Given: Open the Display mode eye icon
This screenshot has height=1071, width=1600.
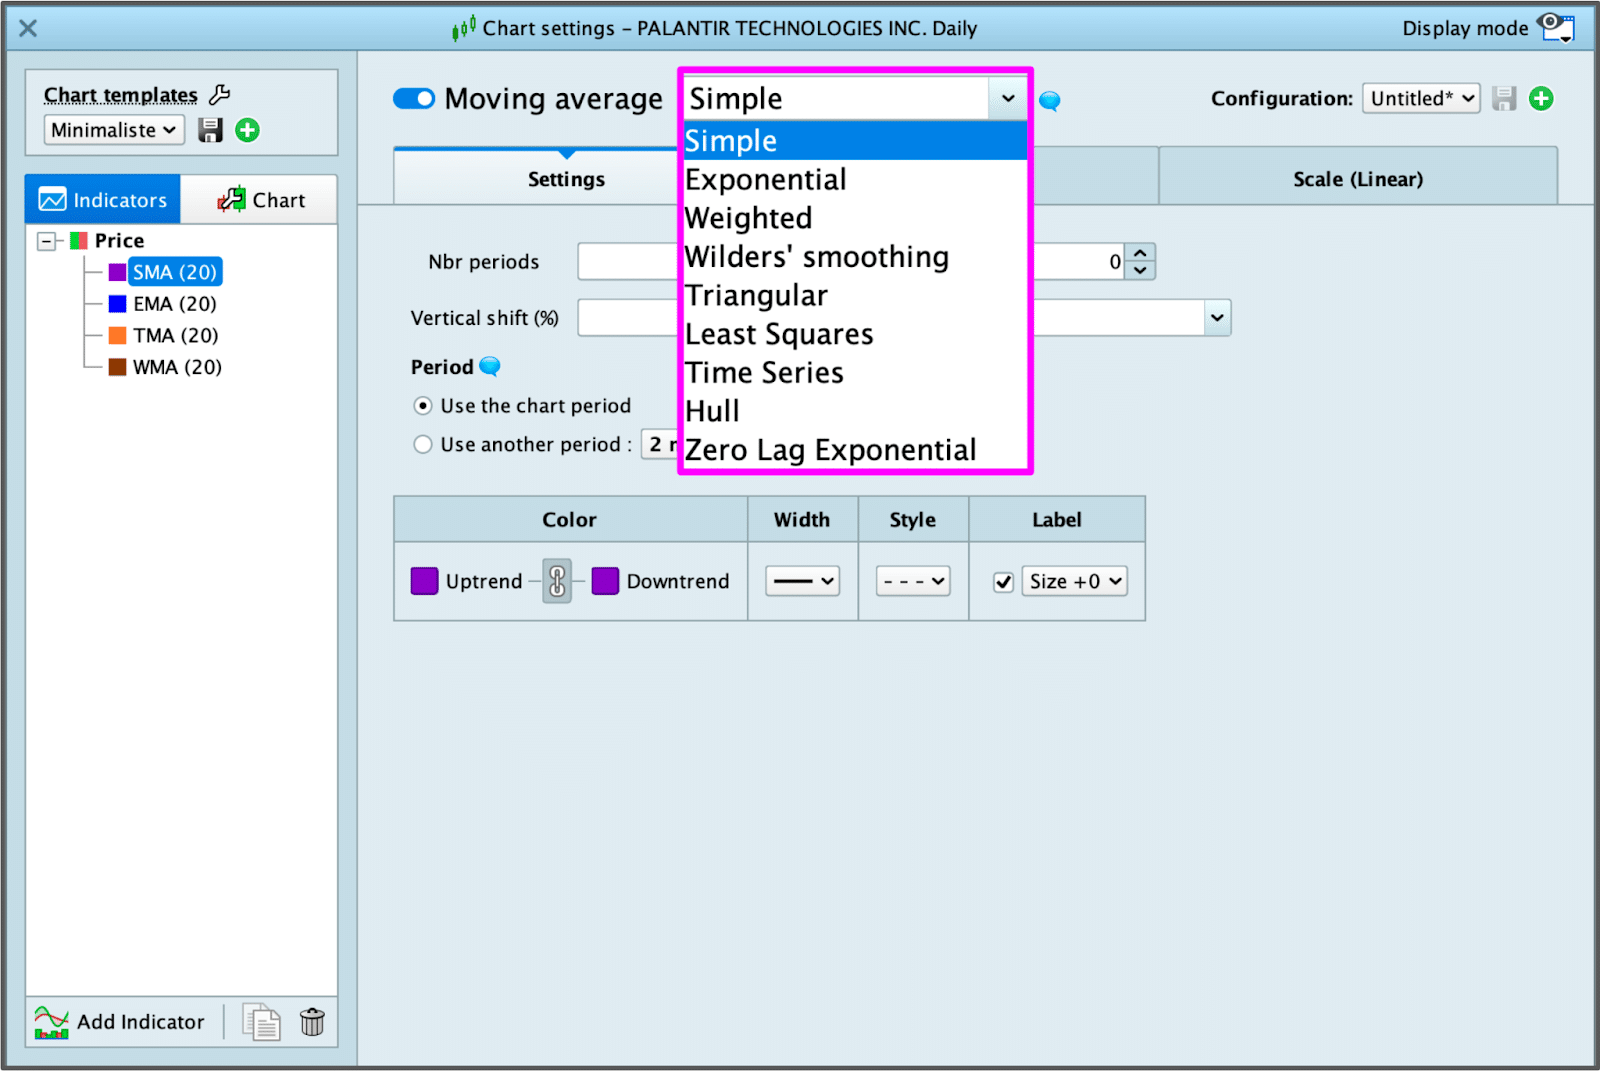Looking at the screenshot, I should coord(1556,27).
